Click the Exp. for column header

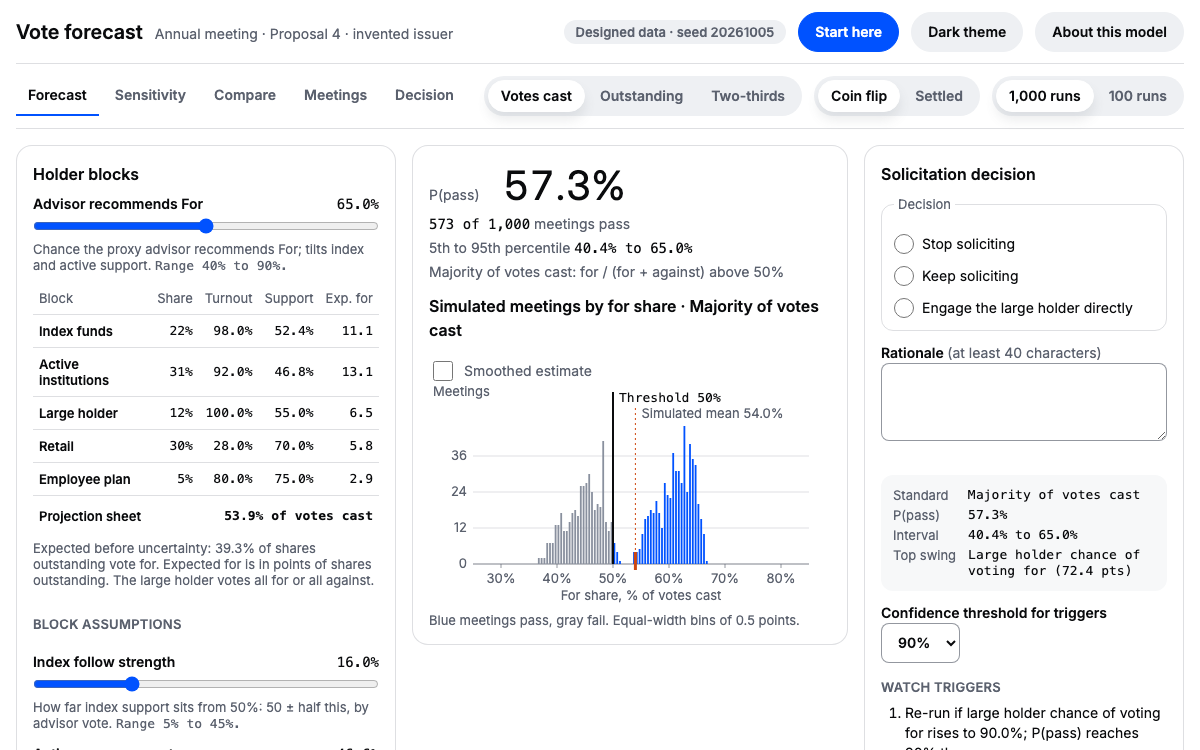click(x=350, y=298)
